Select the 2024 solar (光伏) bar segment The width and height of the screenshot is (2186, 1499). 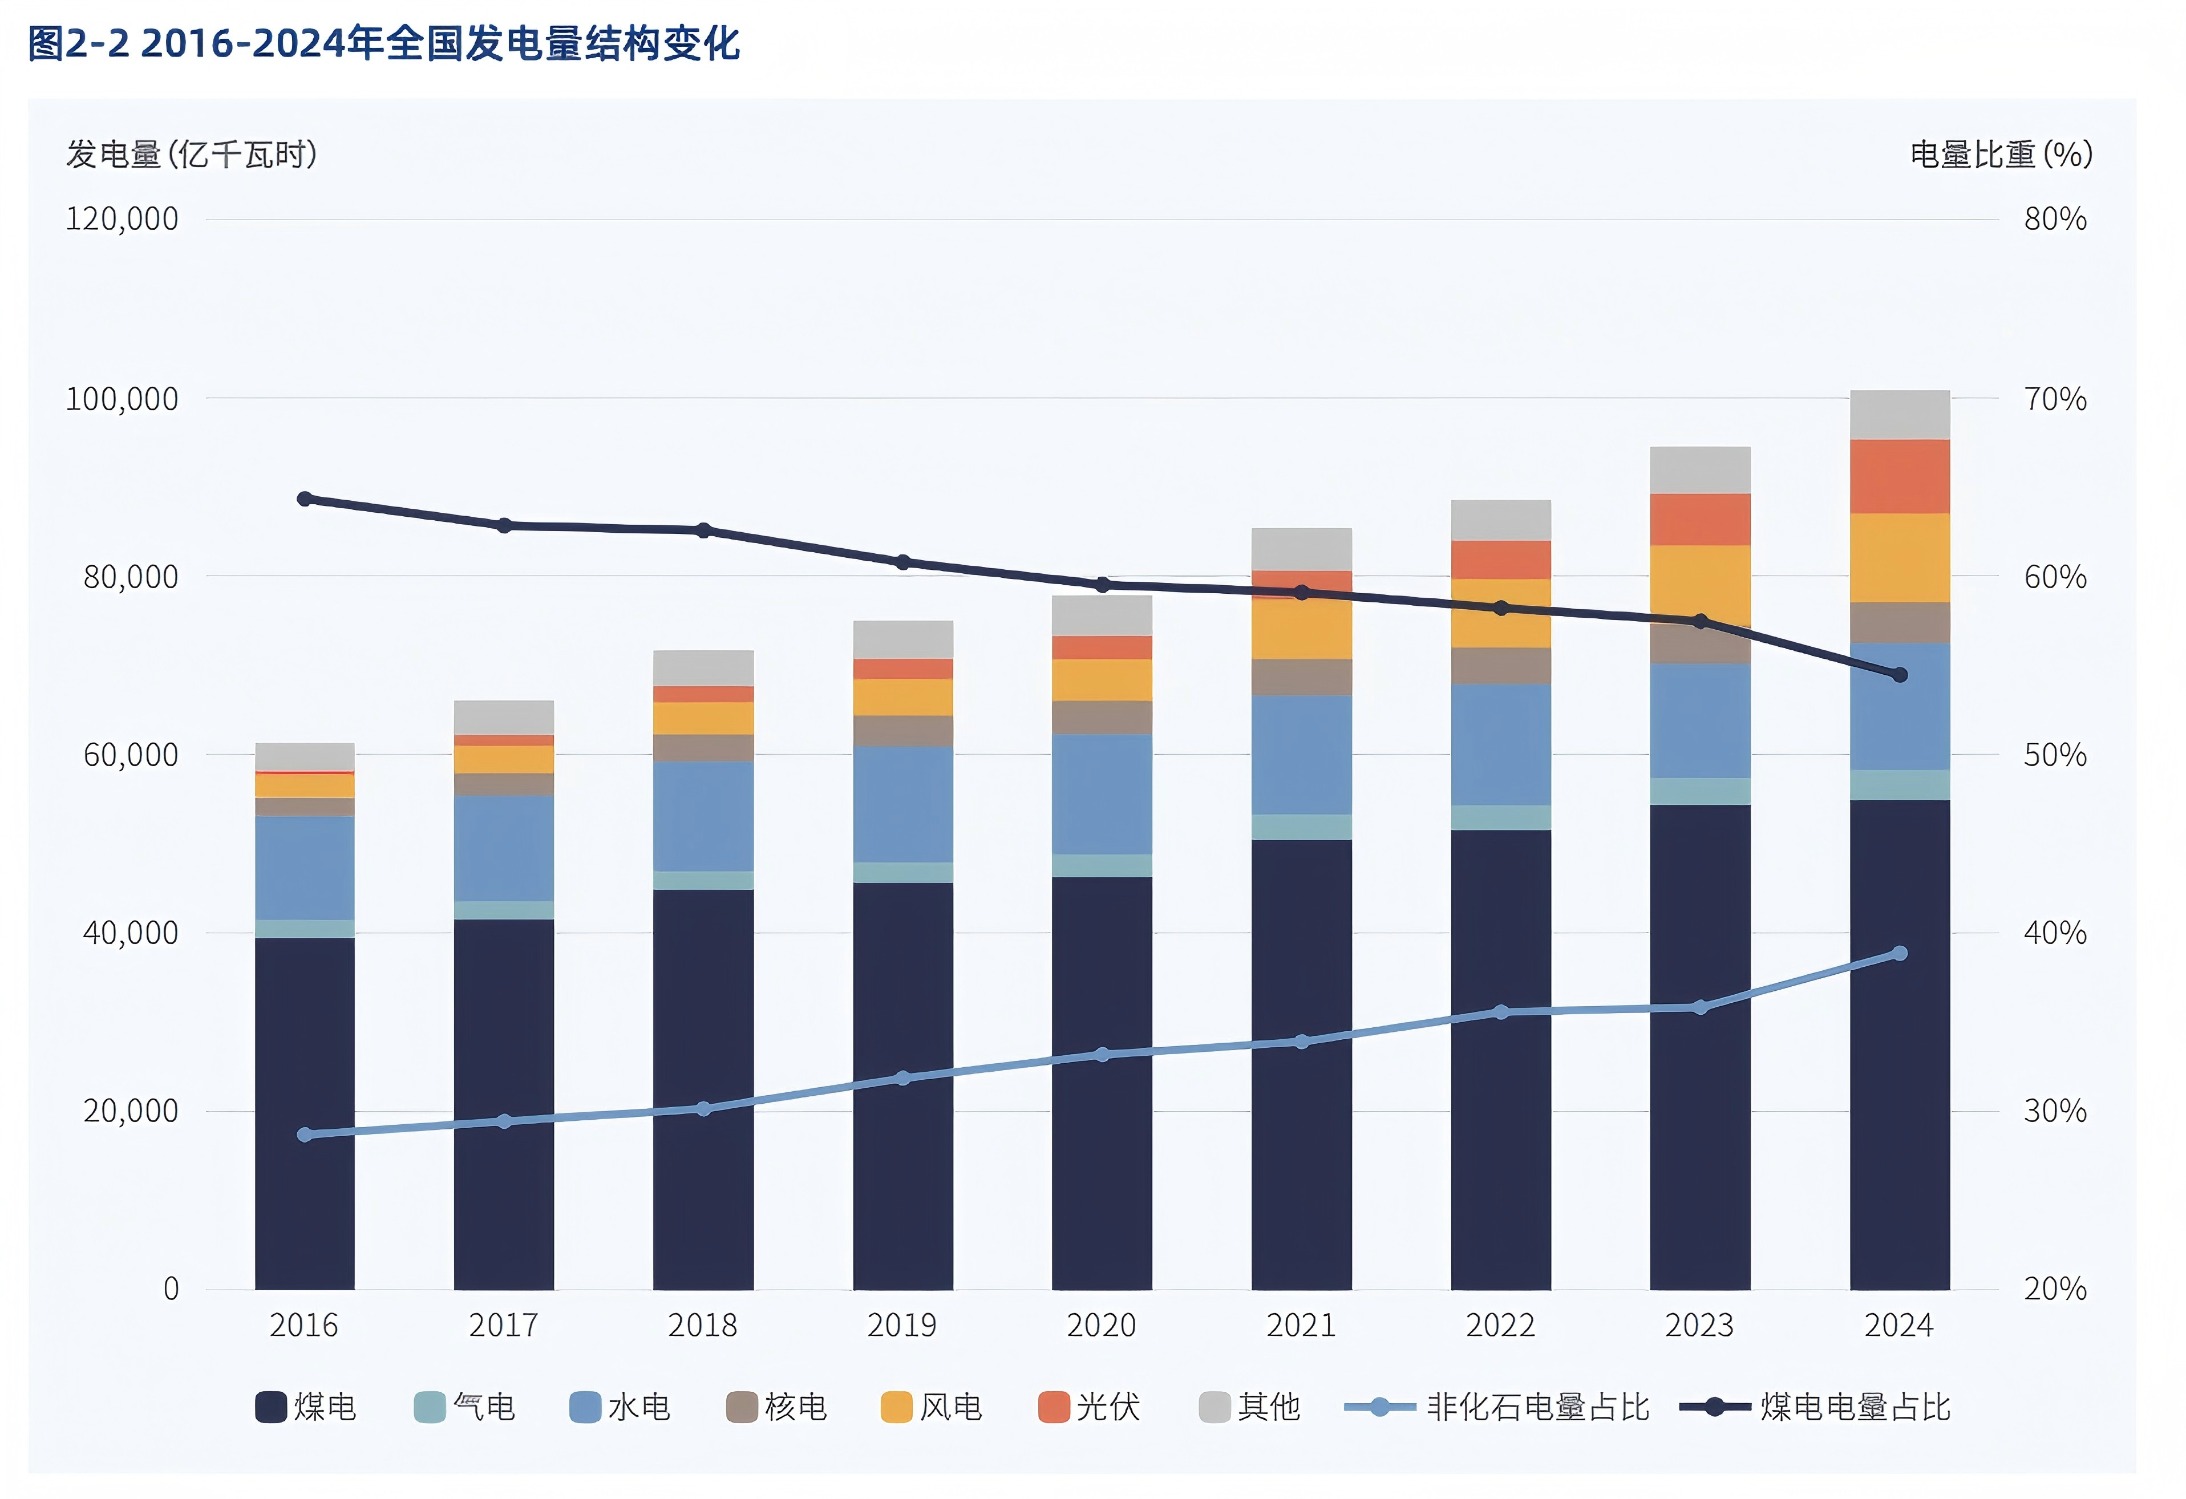[x=1900, y=476]
